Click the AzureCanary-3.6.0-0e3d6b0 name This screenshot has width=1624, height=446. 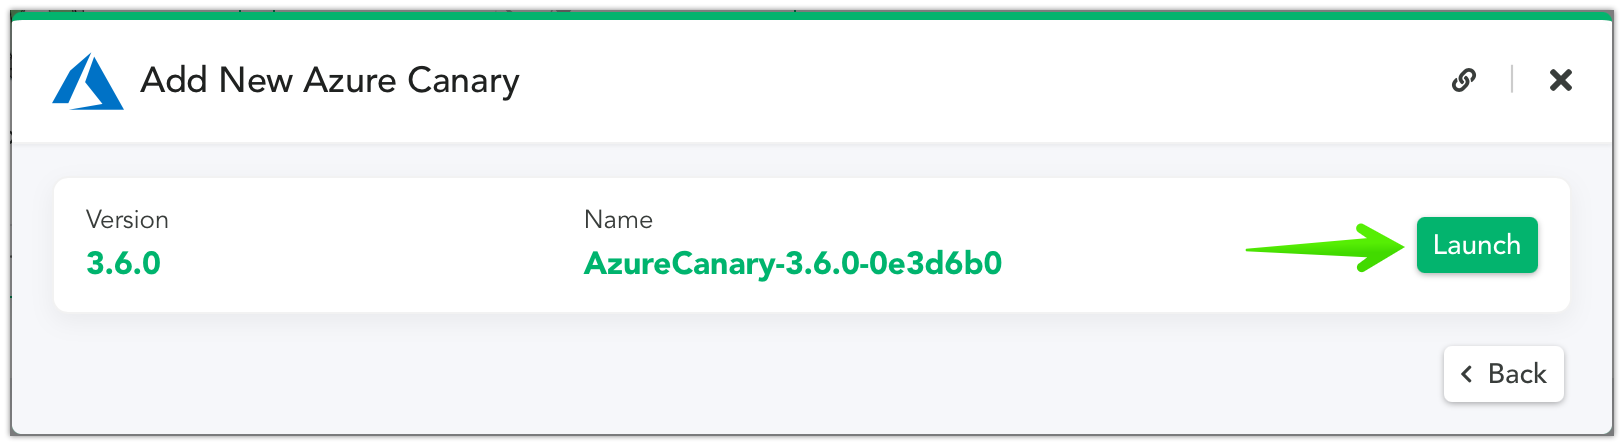coord(793,263)
